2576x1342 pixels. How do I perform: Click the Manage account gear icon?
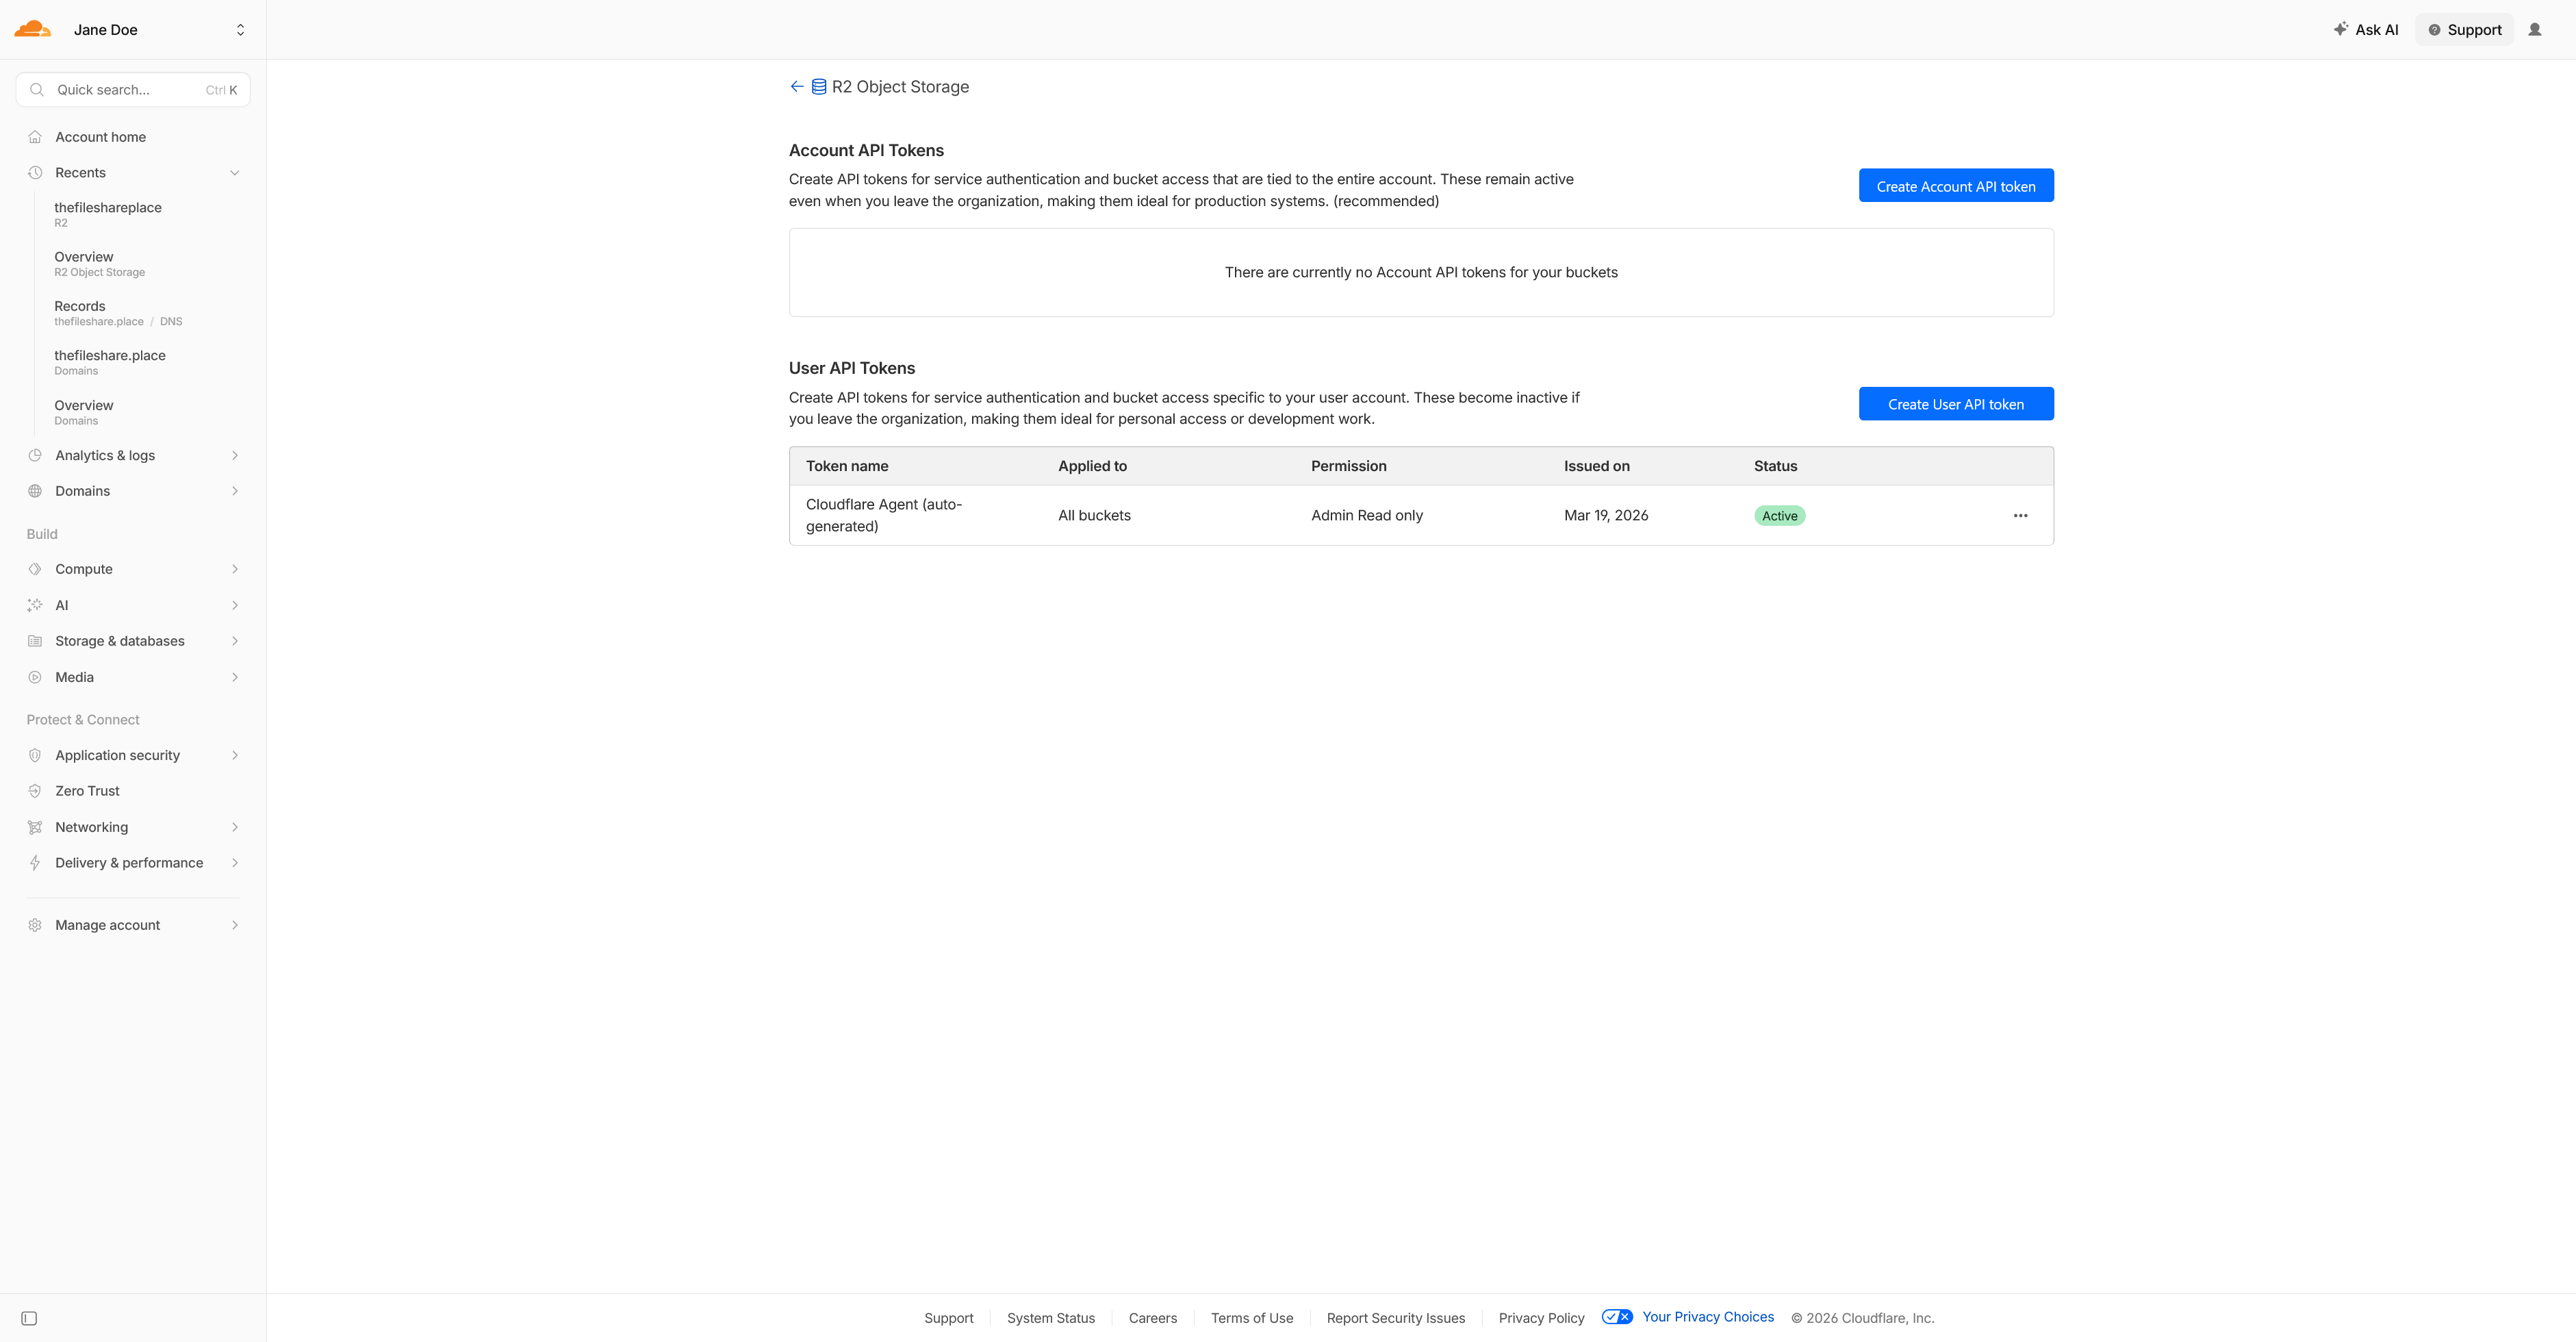(35, 925)
